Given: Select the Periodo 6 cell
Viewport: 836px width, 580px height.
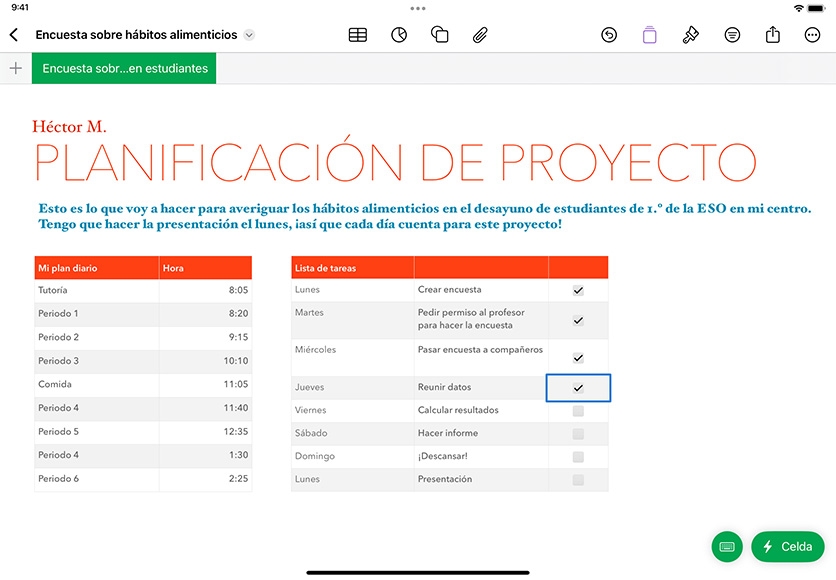Looking at the screenshot, I should (x=97, y=479).
